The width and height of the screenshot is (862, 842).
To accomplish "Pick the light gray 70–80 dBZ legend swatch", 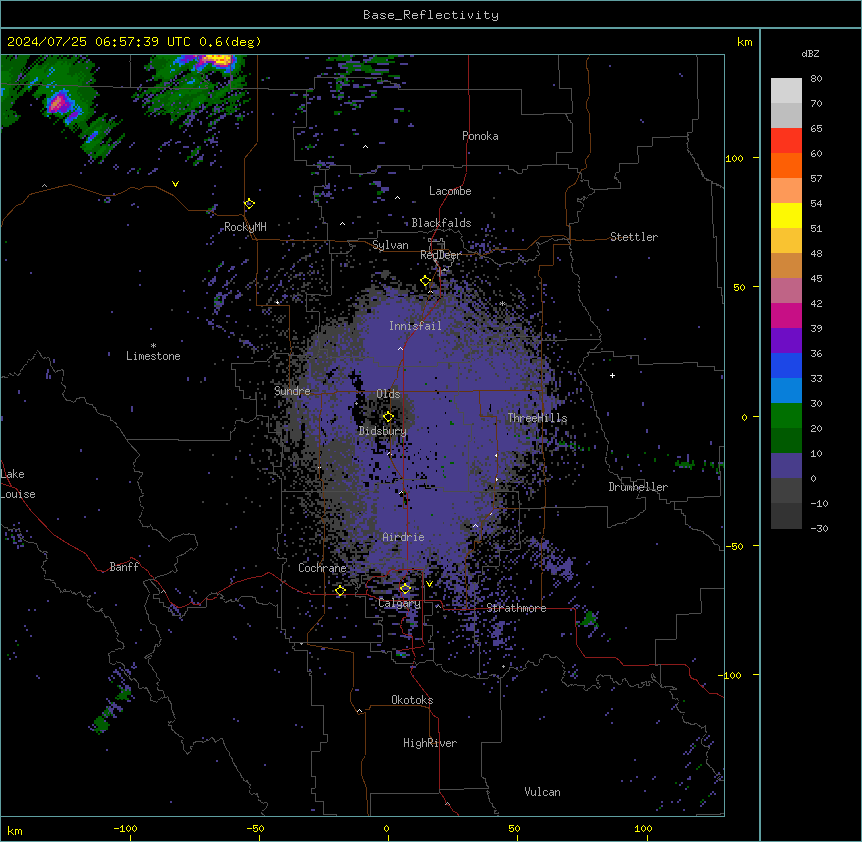I will (x=786, y=91).
